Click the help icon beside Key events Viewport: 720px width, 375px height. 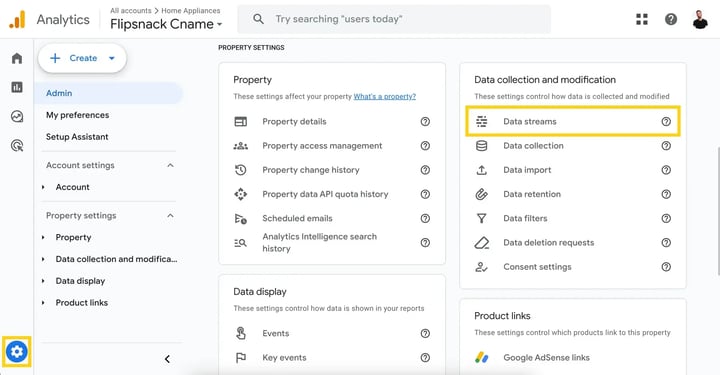coord(425,358)
